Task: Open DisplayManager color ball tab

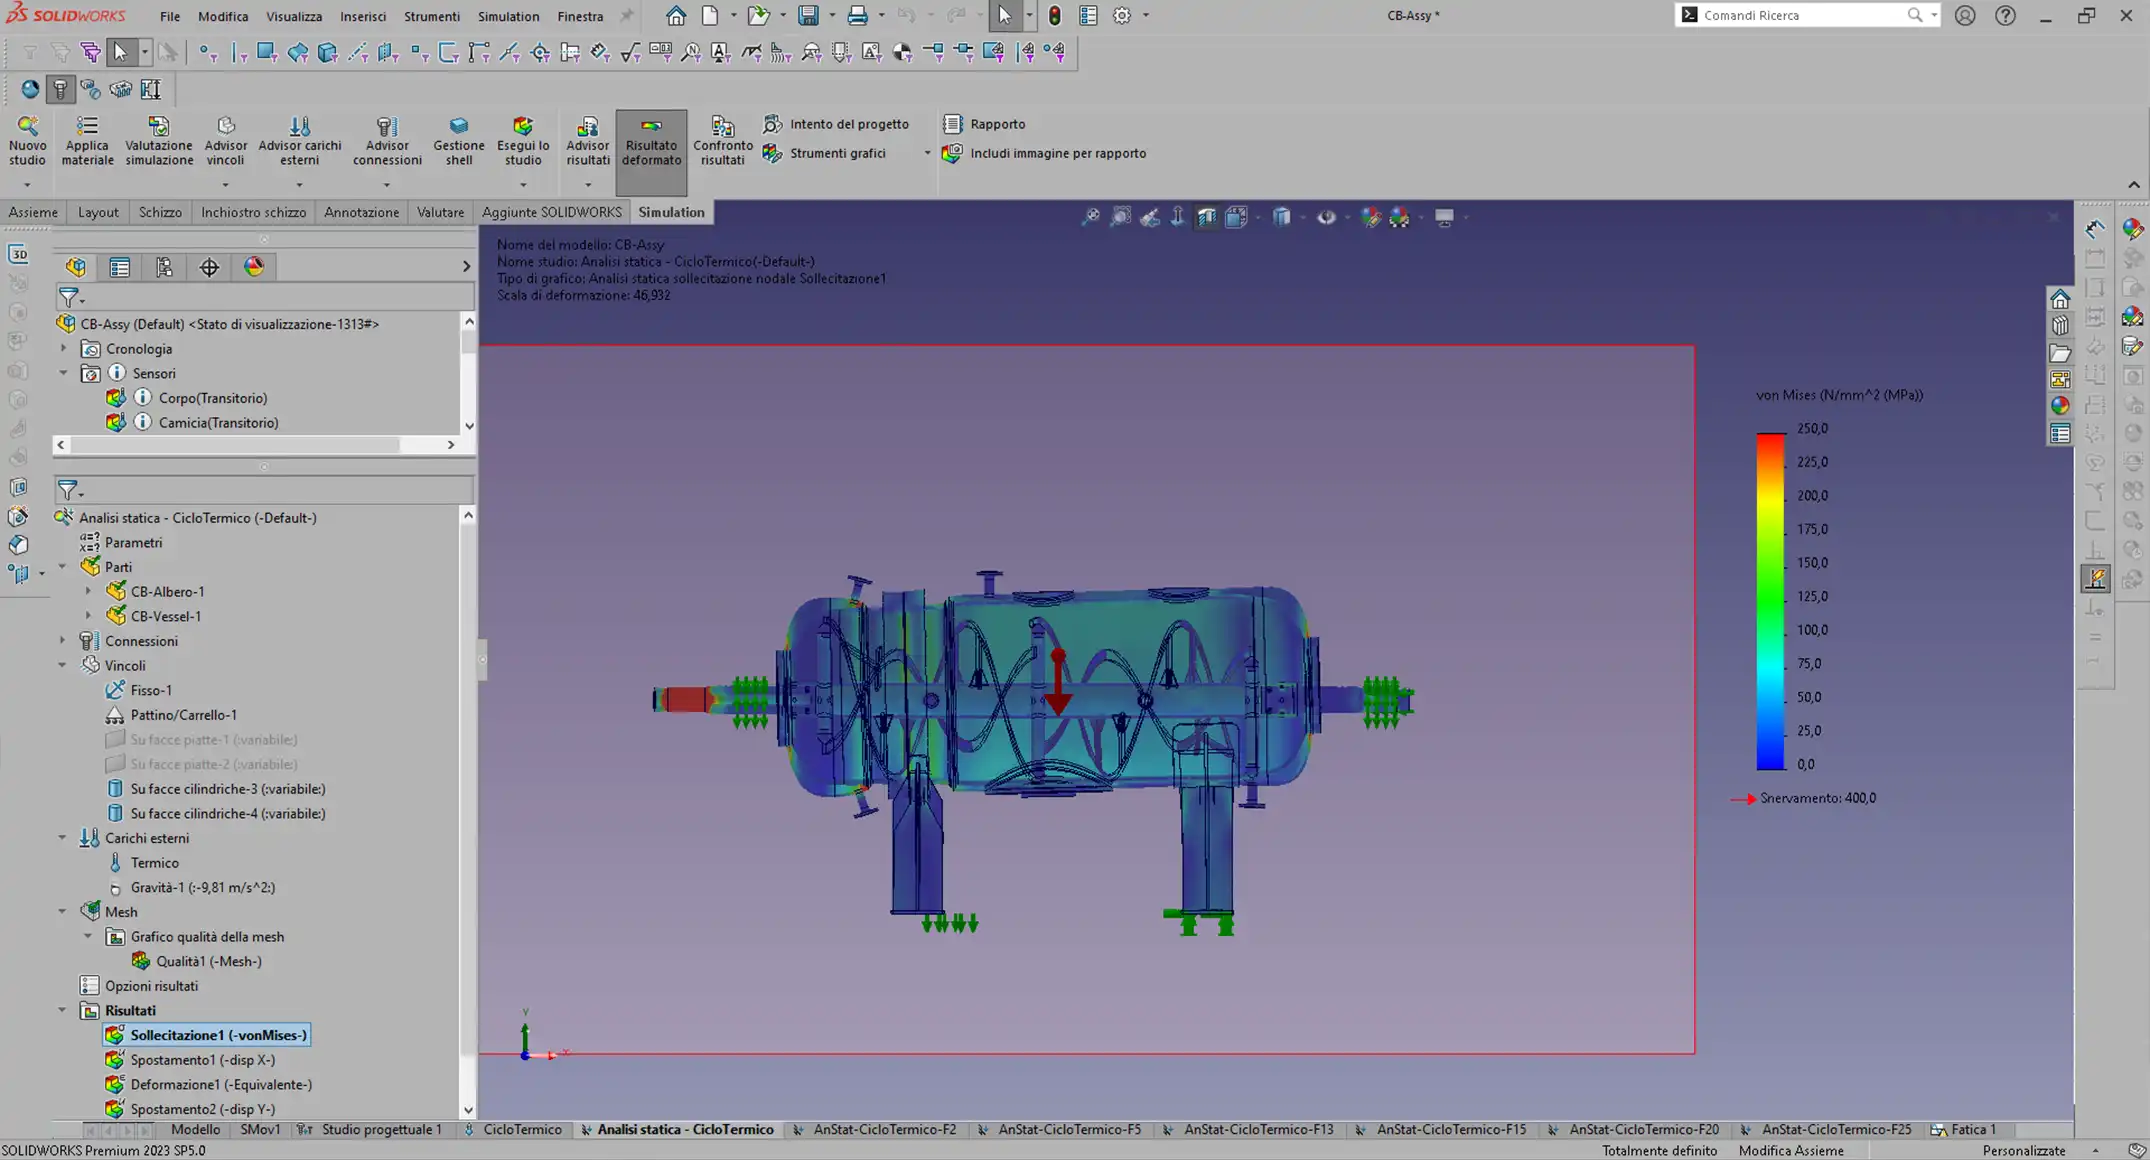Action: pos(254,267)
